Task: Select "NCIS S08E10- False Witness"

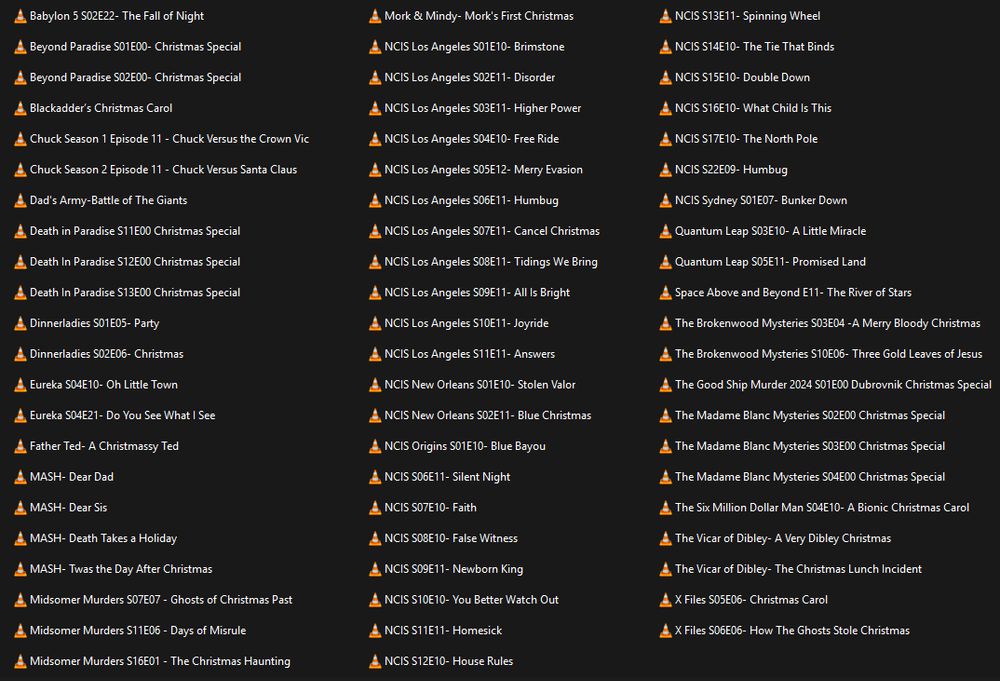Action: pyautogui.click(x=451, y=538)
